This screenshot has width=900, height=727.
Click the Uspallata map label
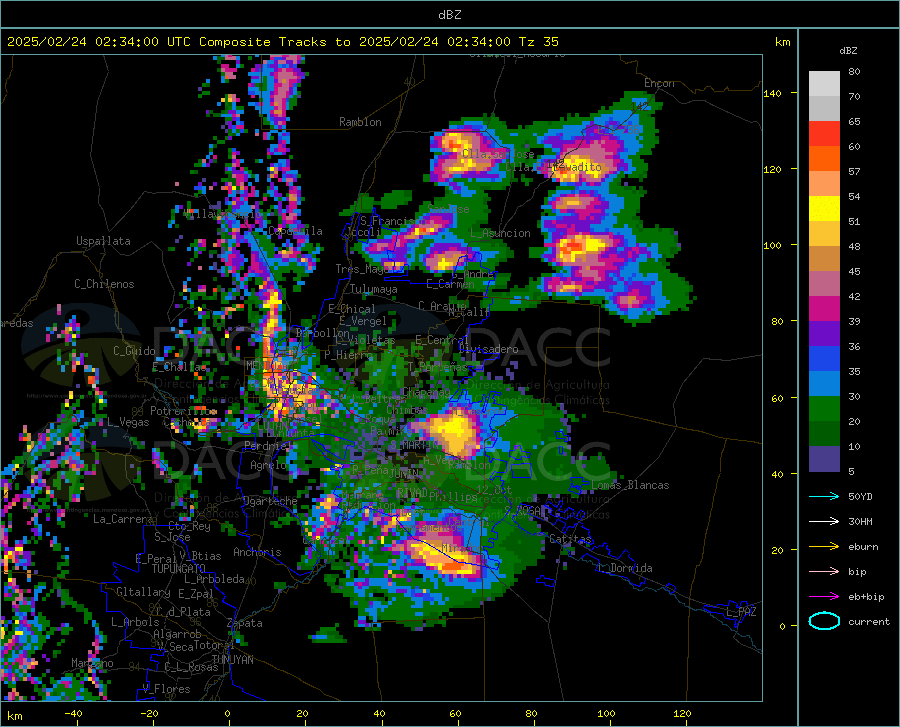click(x=103, y=241)
